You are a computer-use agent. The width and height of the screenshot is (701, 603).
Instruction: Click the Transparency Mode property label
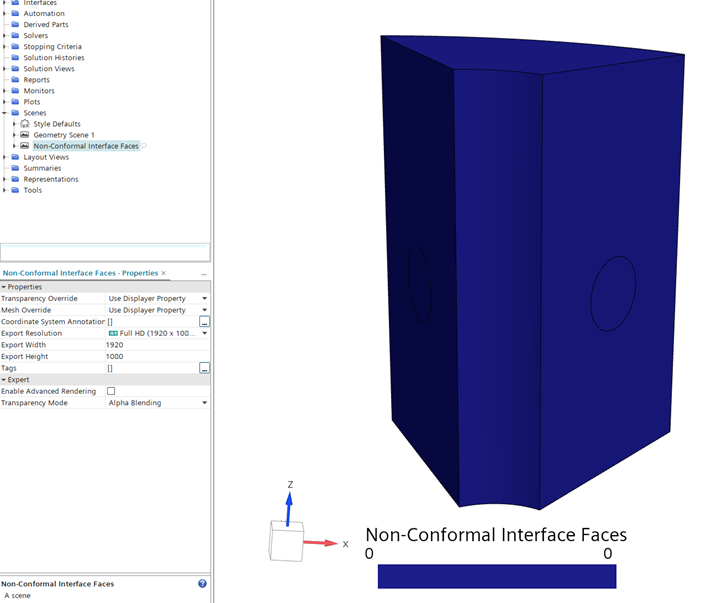(x=34, y=403)
